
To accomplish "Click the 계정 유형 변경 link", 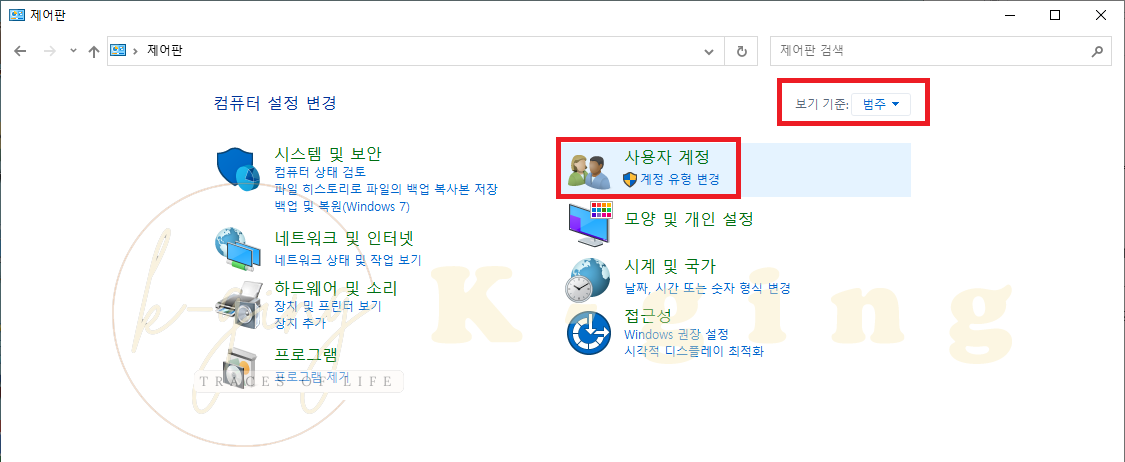I will [679, 179].
